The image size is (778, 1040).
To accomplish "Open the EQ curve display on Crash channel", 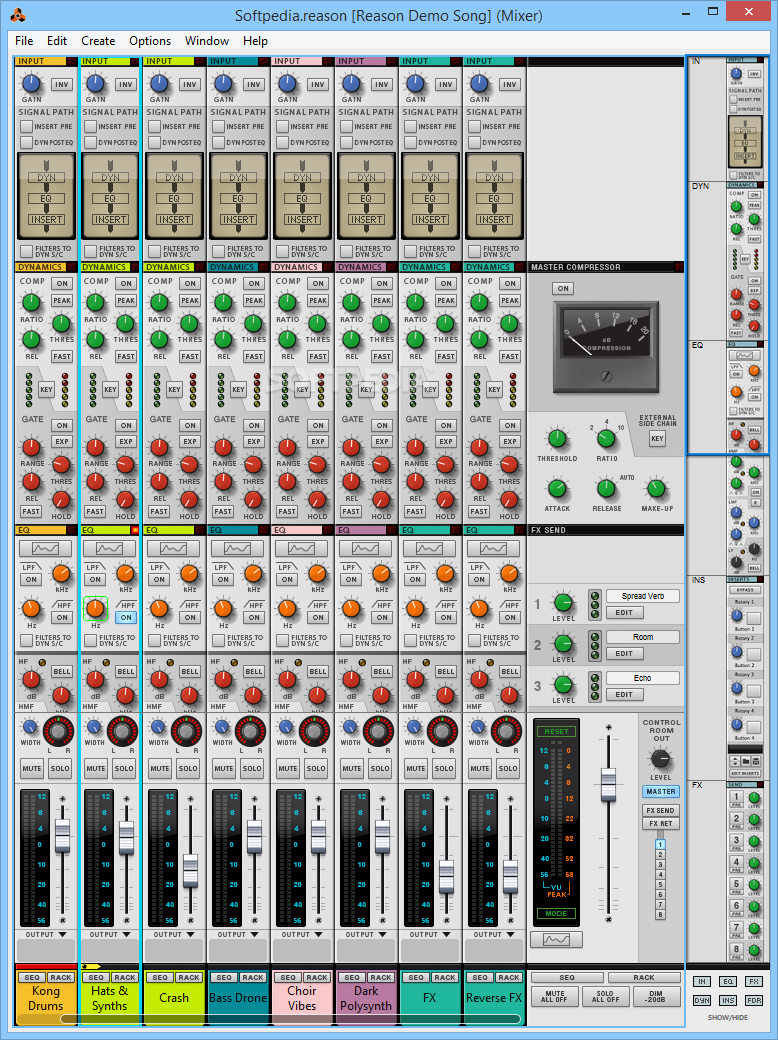I will [x=173, y=548].
